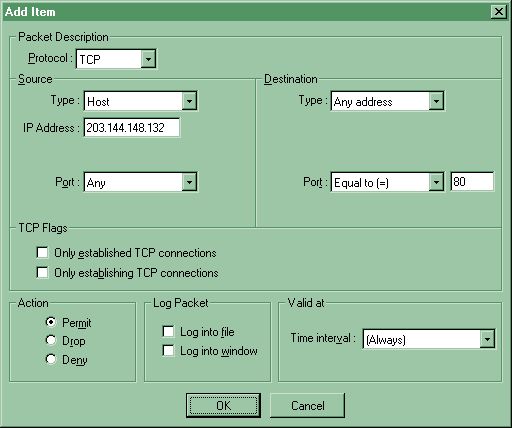
Task: Expand Destination Type dropdown showing Any address
Action: click(387, 101)
